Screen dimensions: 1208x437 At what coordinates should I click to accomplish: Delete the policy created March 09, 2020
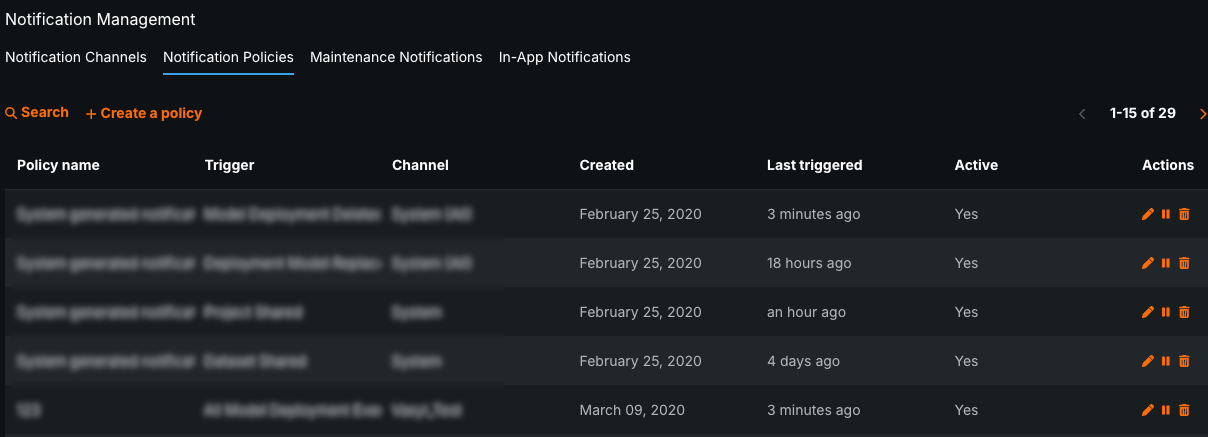[x=1184, y=410]
